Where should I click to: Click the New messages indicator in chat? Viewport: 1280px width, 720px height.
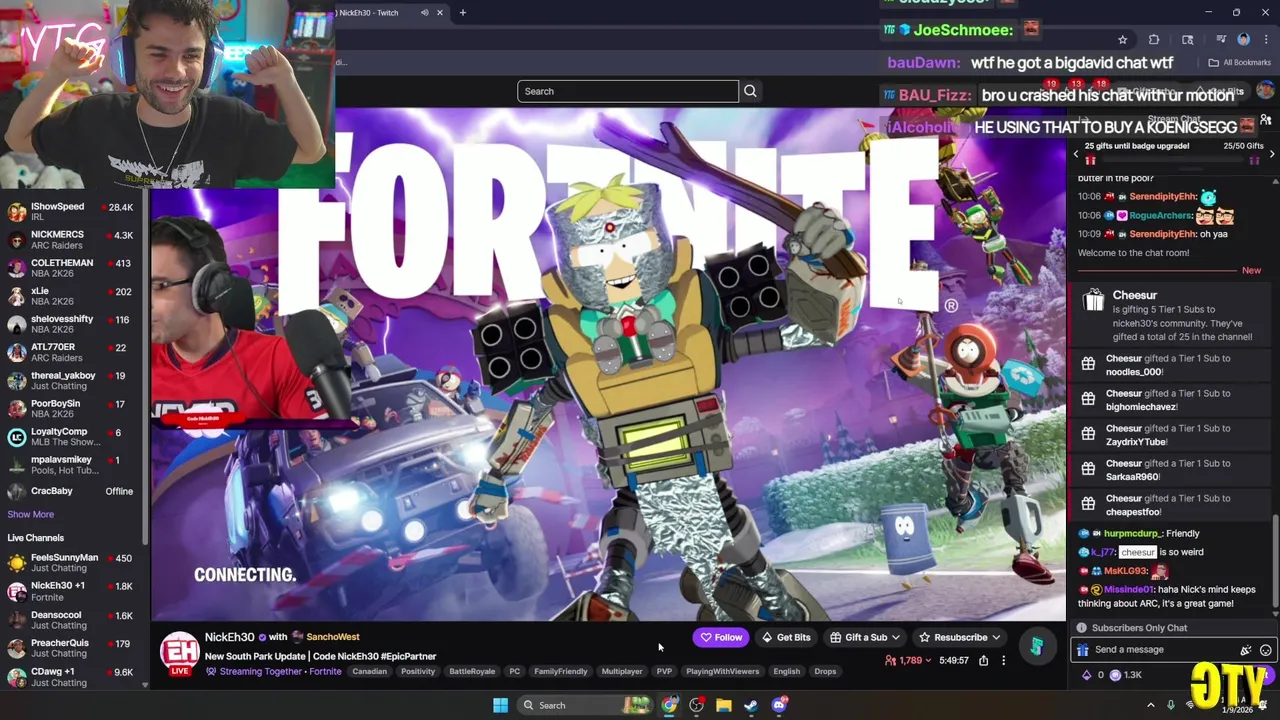1251,270
